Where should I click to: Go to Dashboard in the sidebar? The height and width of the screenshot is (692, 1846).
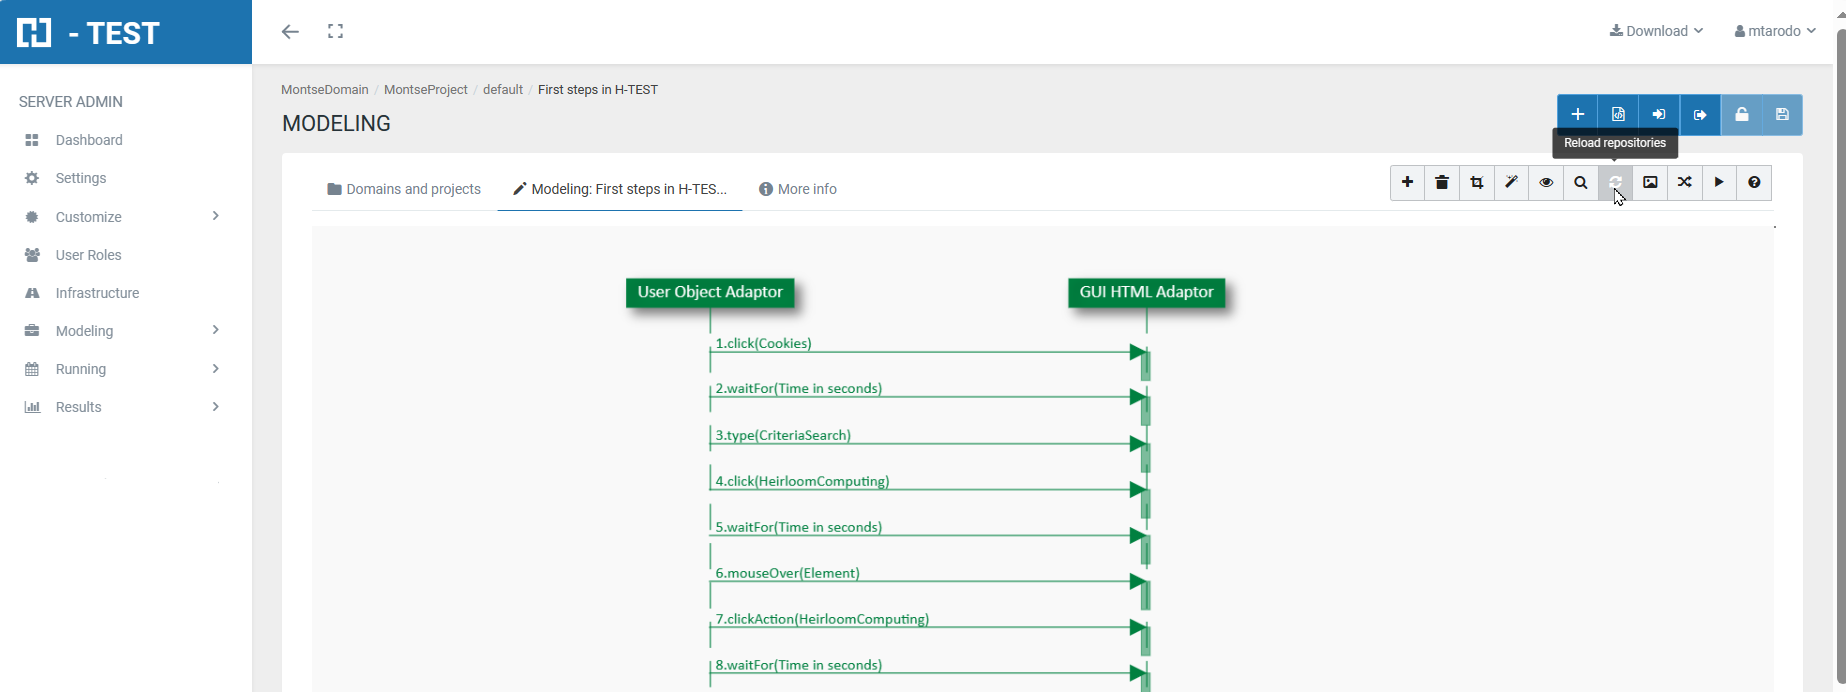(x=89, y=140)
